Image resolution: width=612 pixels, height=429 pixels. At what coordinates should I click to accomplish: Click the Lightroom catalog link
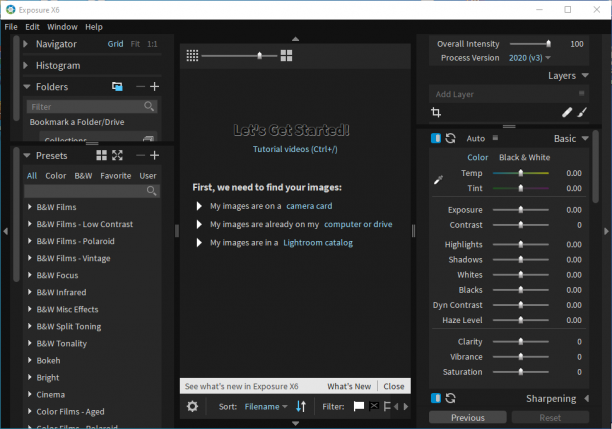point(318,242)
